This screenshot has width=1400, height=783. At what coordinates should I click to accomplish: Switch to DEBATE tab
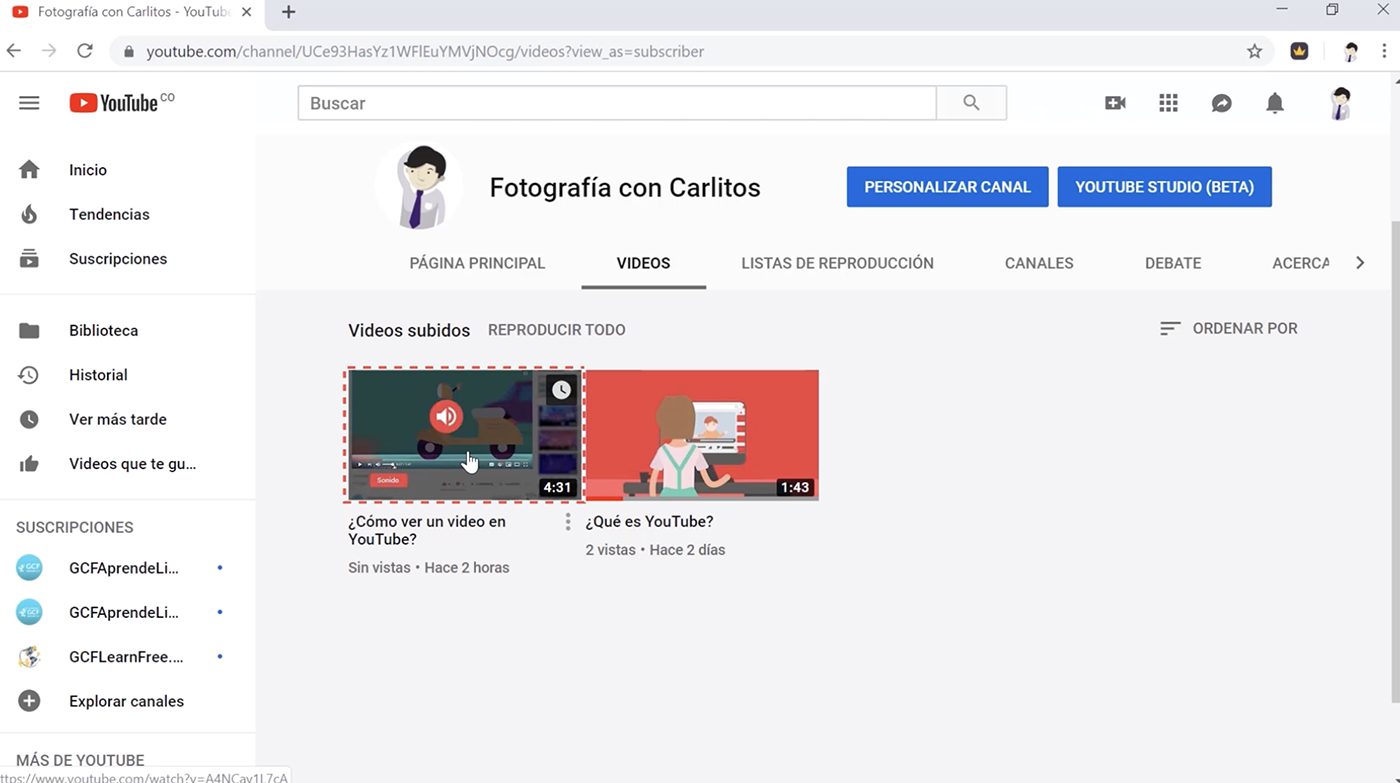pos(1173,263)
